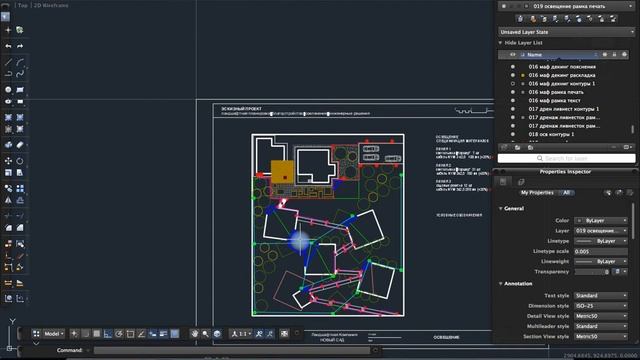The width and height of the screenshot is (640, 360).
Task: Select the Move tool with four arrows
Action: [x=8, y=161]
